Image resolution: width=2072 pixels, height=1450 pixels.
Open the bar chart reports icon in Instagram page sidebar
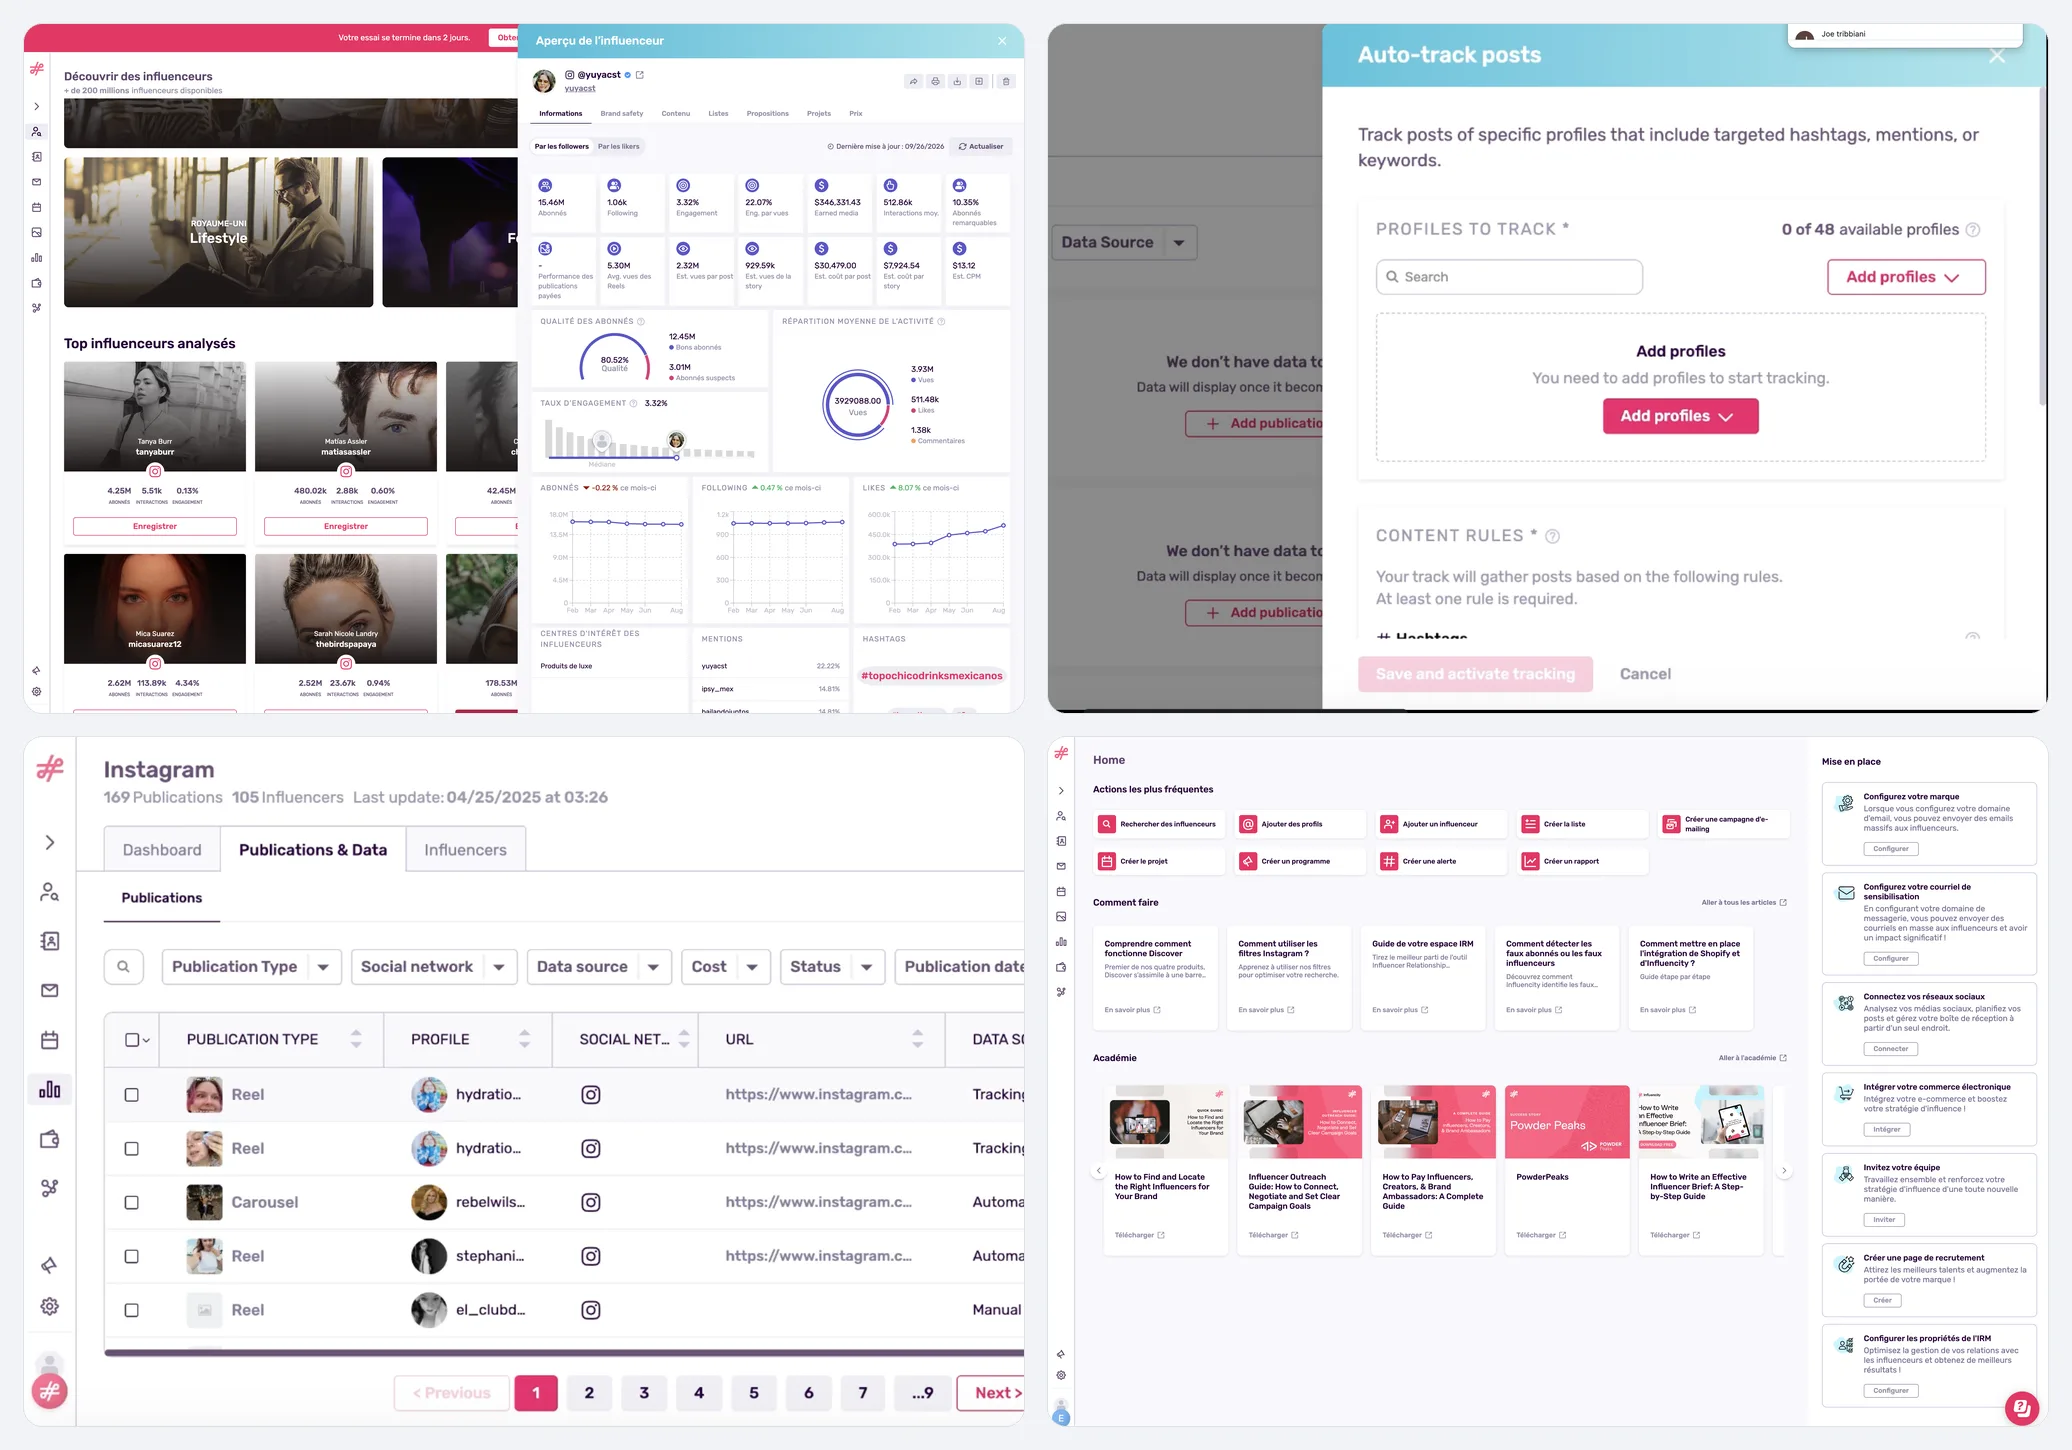(49, 1090)
